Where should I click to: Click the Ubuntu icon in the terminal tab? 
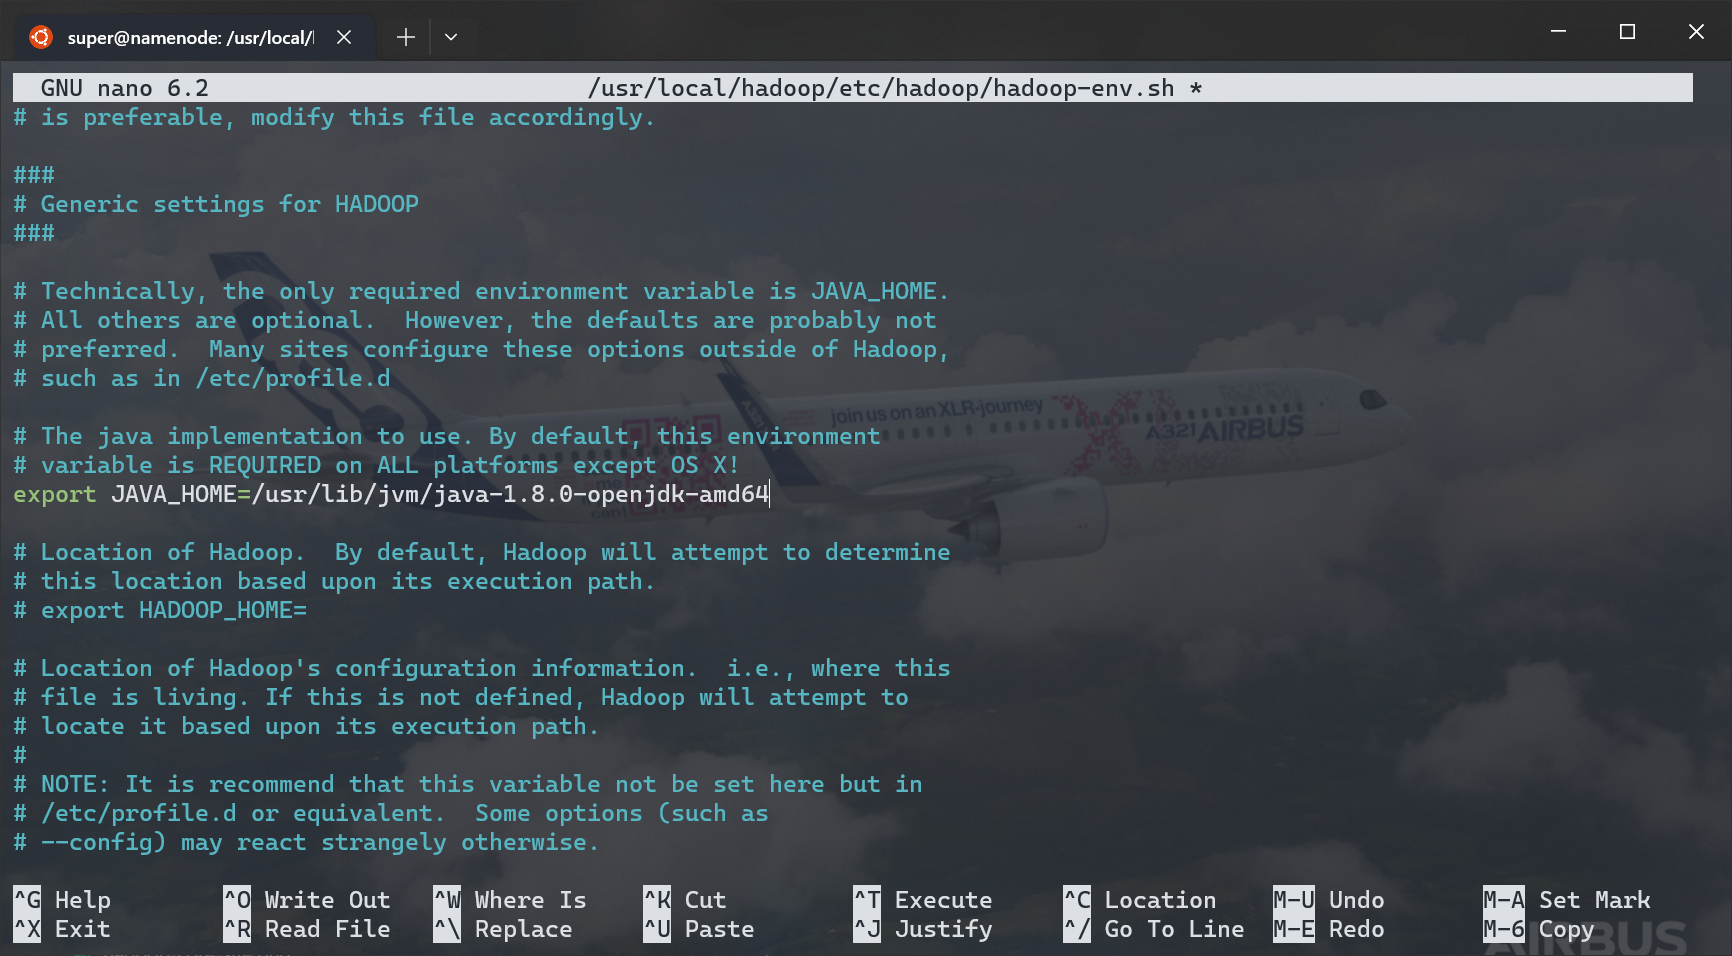pos(41,37)
